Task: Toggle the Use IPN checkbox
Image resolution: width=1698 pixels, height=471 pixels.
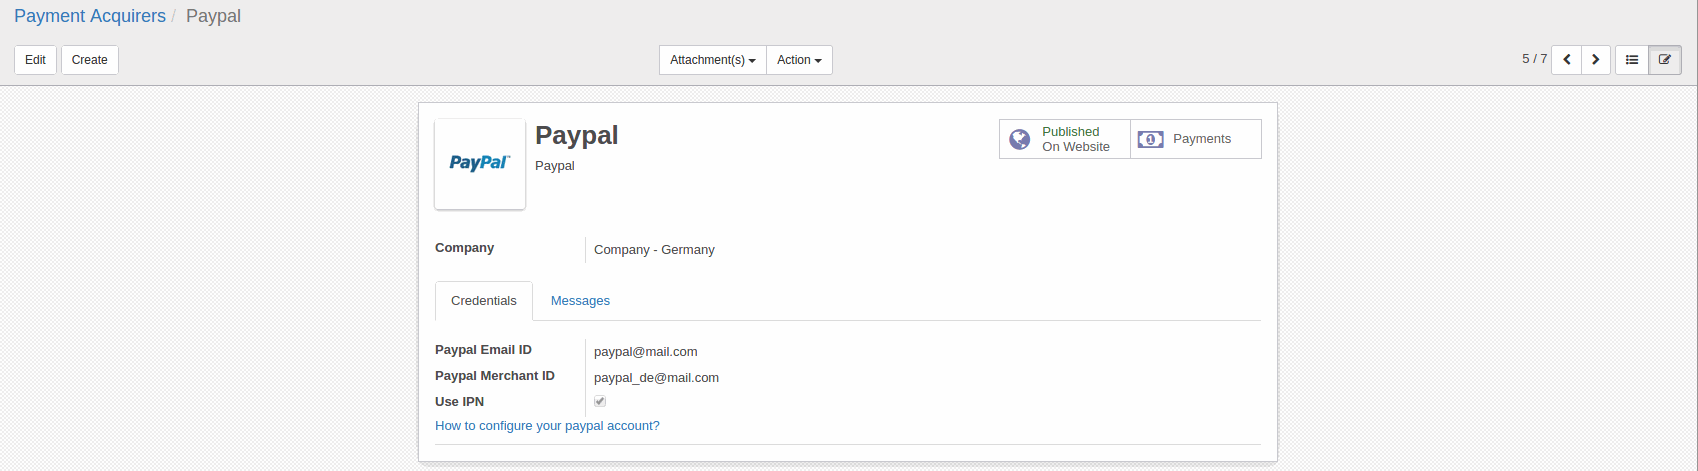Action: 600,401
